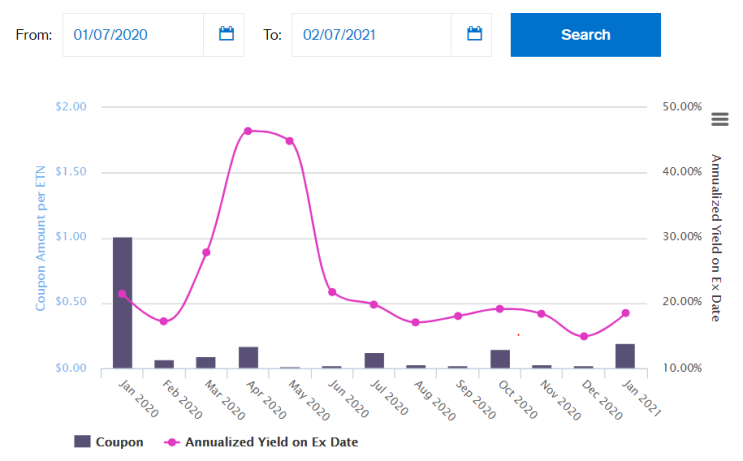Image resolution: width=743 pixels, height=461 pixels.
Task: Click the May 2020 yield data point
Action: point(290,141)
